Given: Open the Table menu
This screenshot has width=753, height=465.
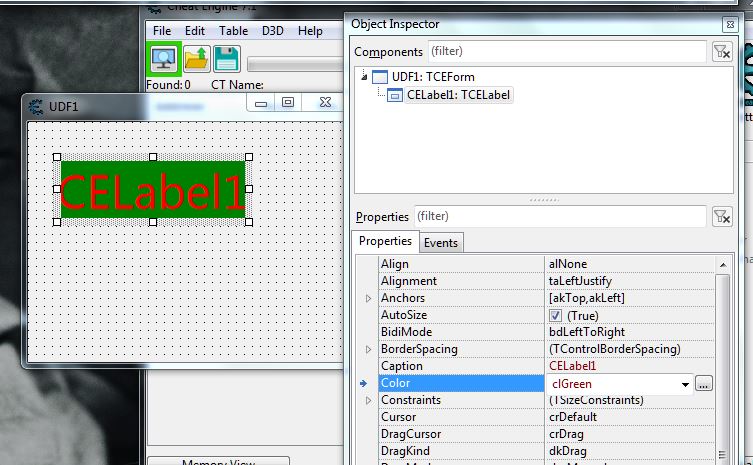Looking at the screenshot, I should pyautogui.click(x=233, y=31).
